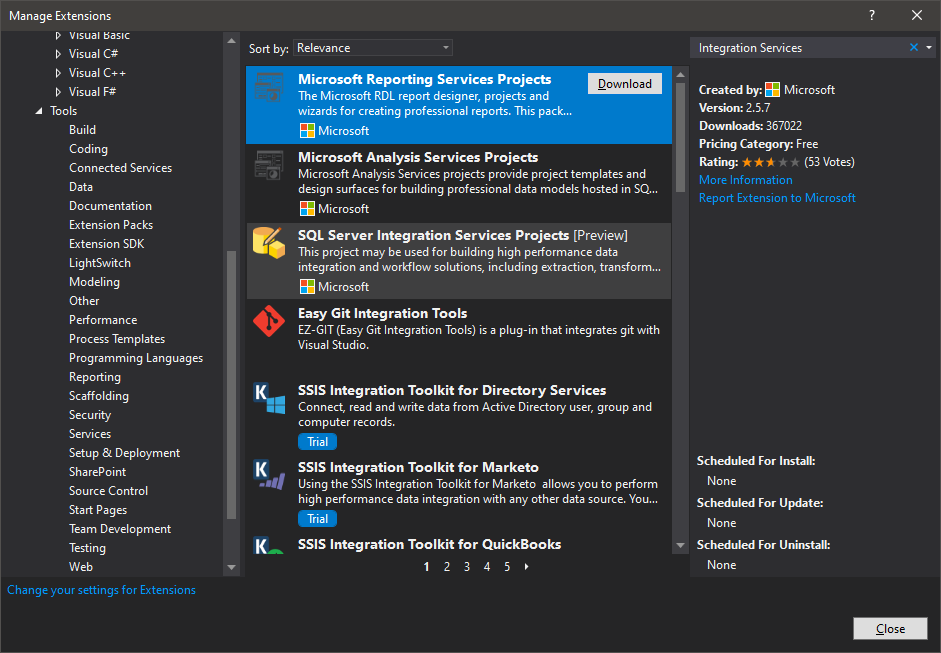This screenshot has height=653, width=941.
Task: Download Microsoft Reporting Services Projects
Action: click(624, 84)
